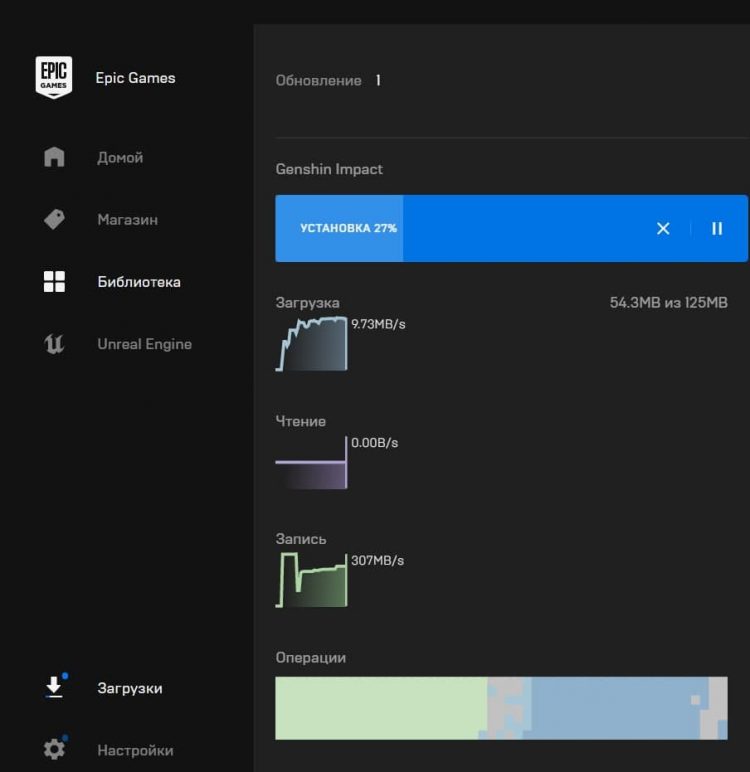
Task: Cancel the Genshin Impact installation with X
Action: point(663,229)
